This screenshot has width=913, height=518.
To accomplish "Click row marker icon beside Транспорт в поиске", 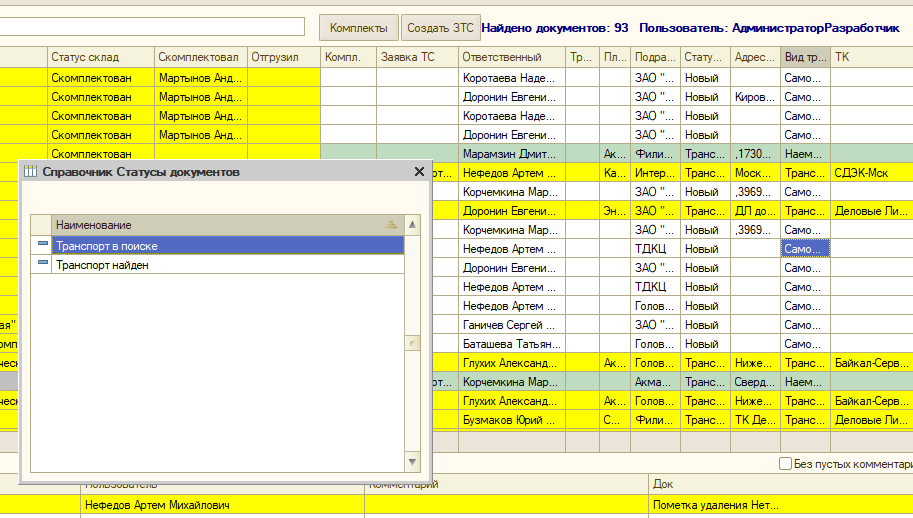I will click(42, 244).
